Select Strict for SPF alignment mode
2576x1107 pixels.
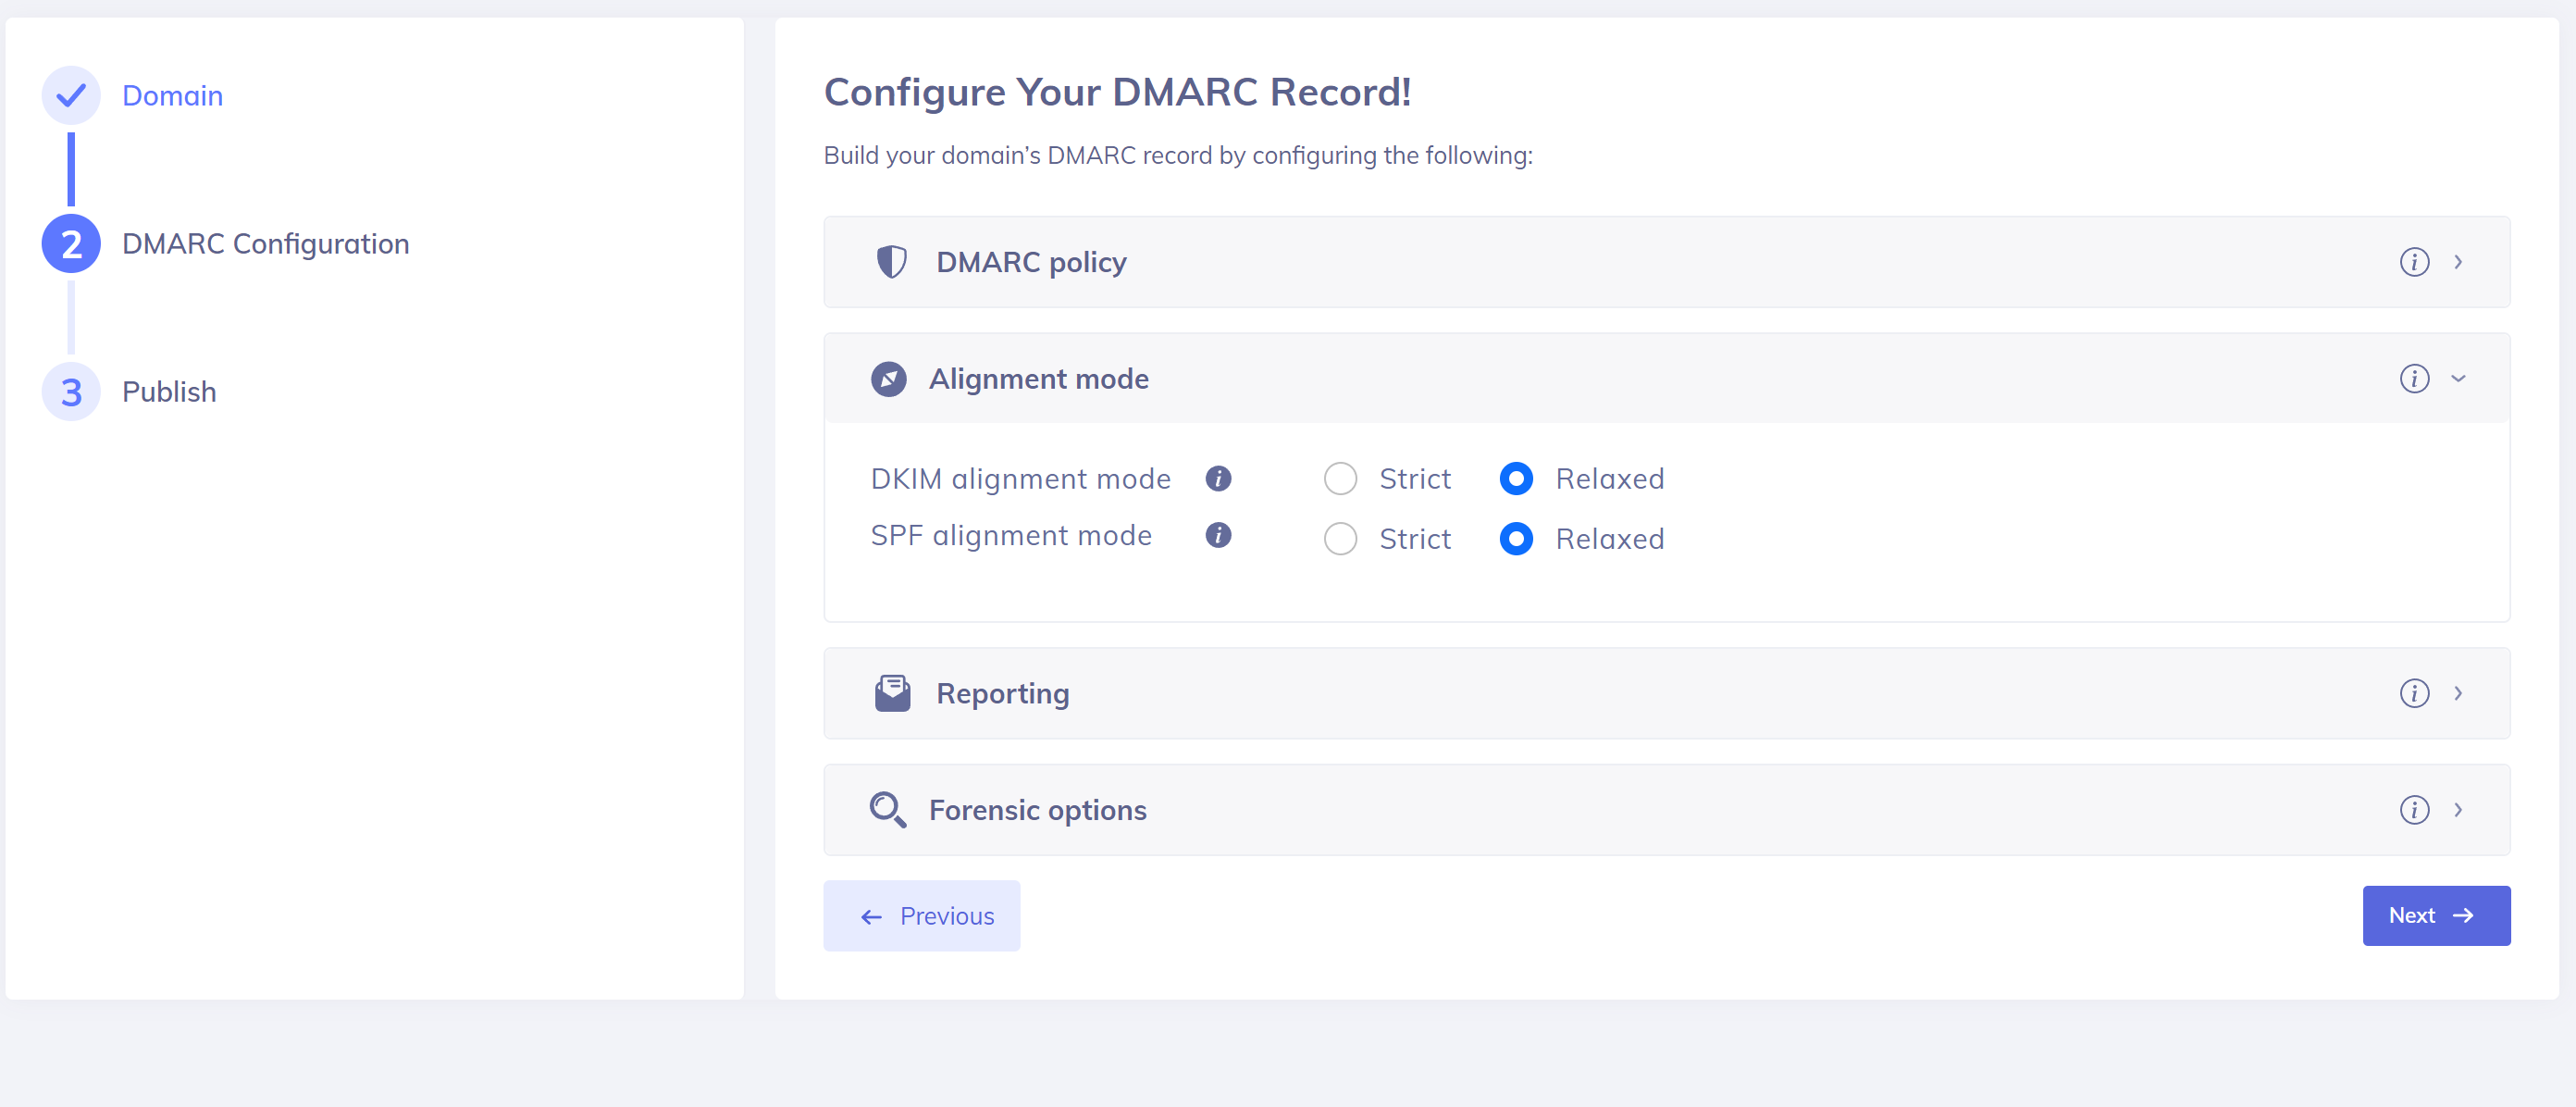click(x=1340, y=539)
